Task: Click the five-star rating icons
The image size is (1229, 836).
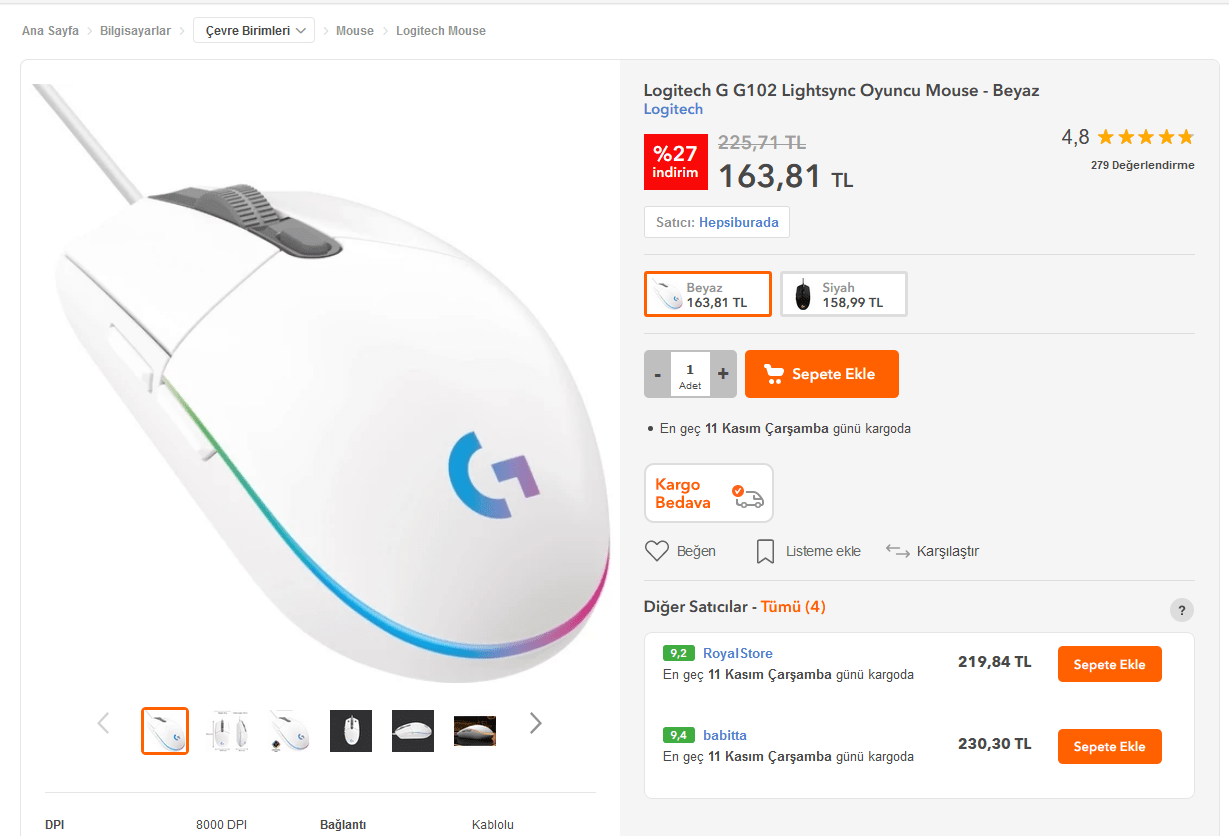Action: [x=1145, y=137]
